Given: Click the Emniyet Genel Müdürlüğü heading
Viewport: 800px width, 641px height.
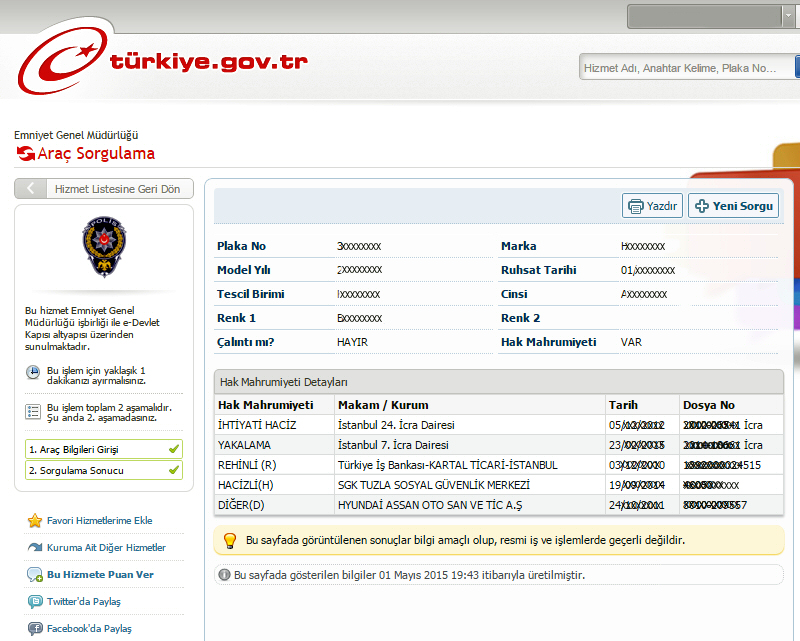Looking at the screenshot, I should 76,135.
